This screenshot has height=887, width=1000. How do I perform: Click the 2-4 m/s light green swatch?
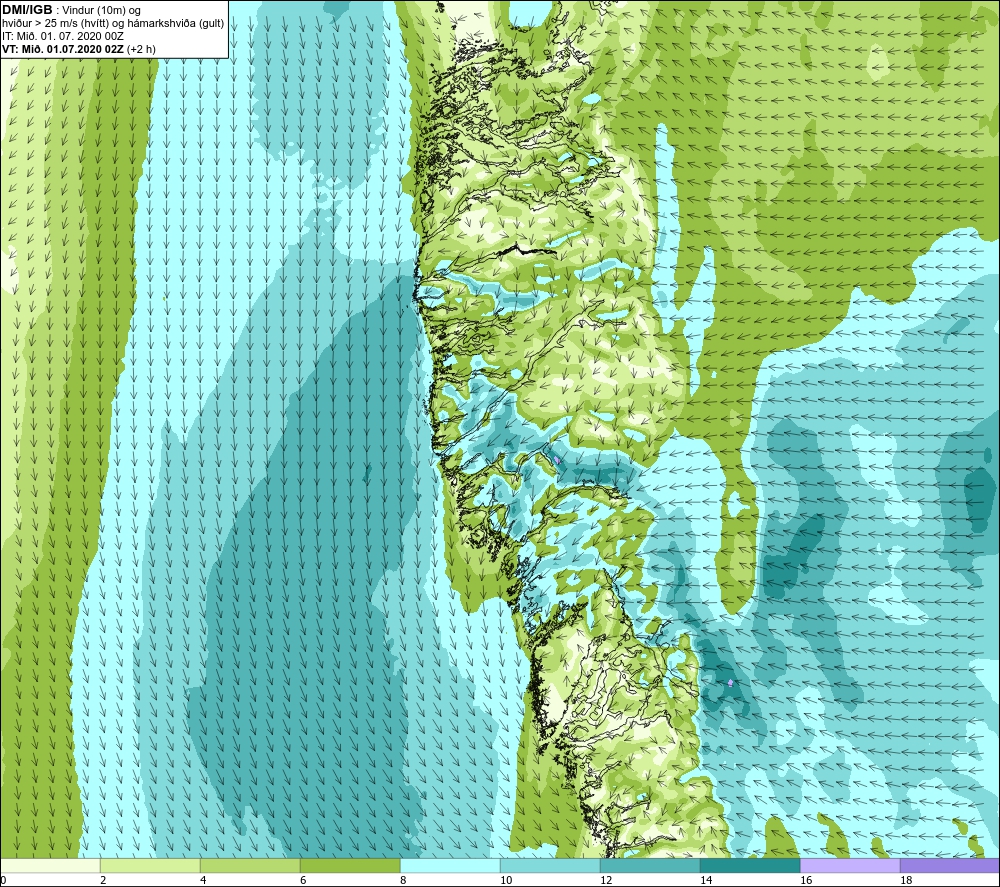151,865
